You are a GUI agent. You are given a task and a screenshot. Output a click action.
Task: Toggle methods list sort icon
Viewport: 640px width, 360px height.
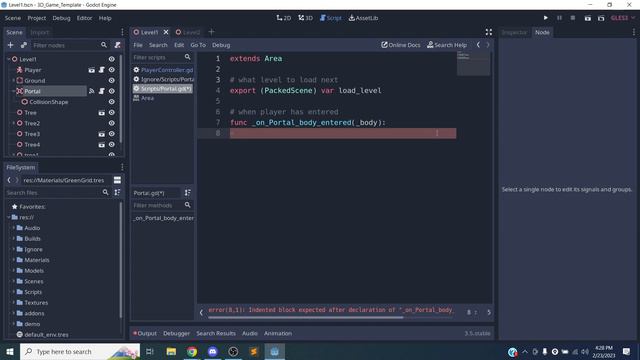pos(187,193)
